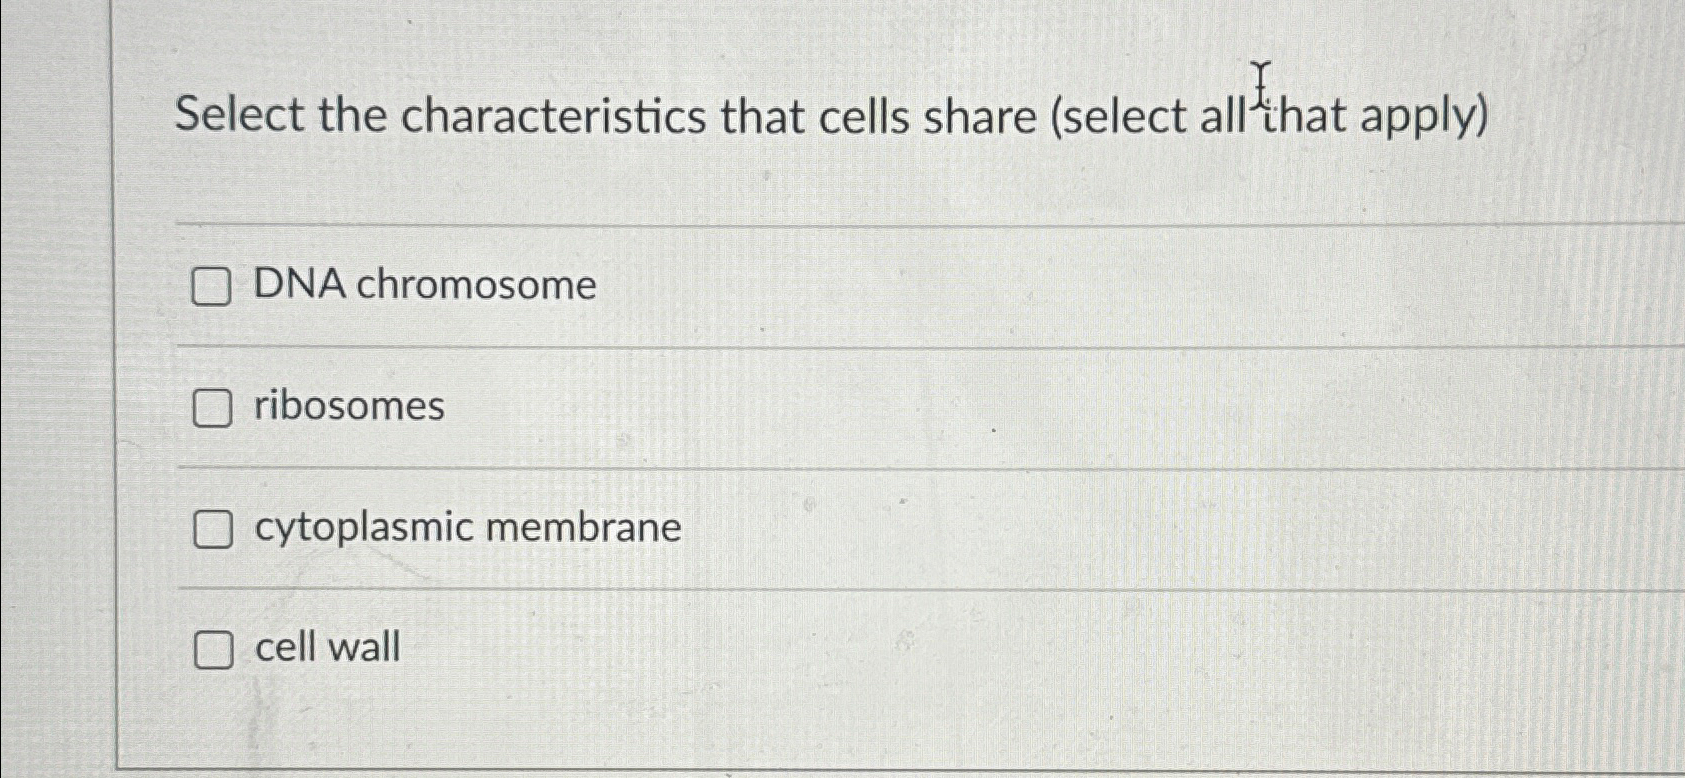Check the cytoplasmic membrane checkbox
This screenshot has width=1685, height=778.
click(213, 530)
